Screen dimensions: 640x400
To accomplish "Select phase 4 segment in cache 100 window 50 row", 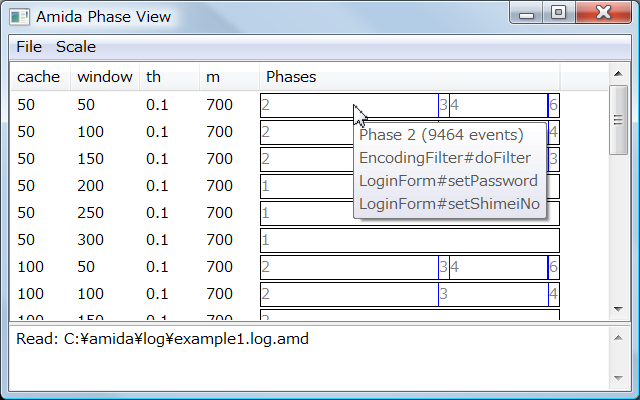I will 497,268.
